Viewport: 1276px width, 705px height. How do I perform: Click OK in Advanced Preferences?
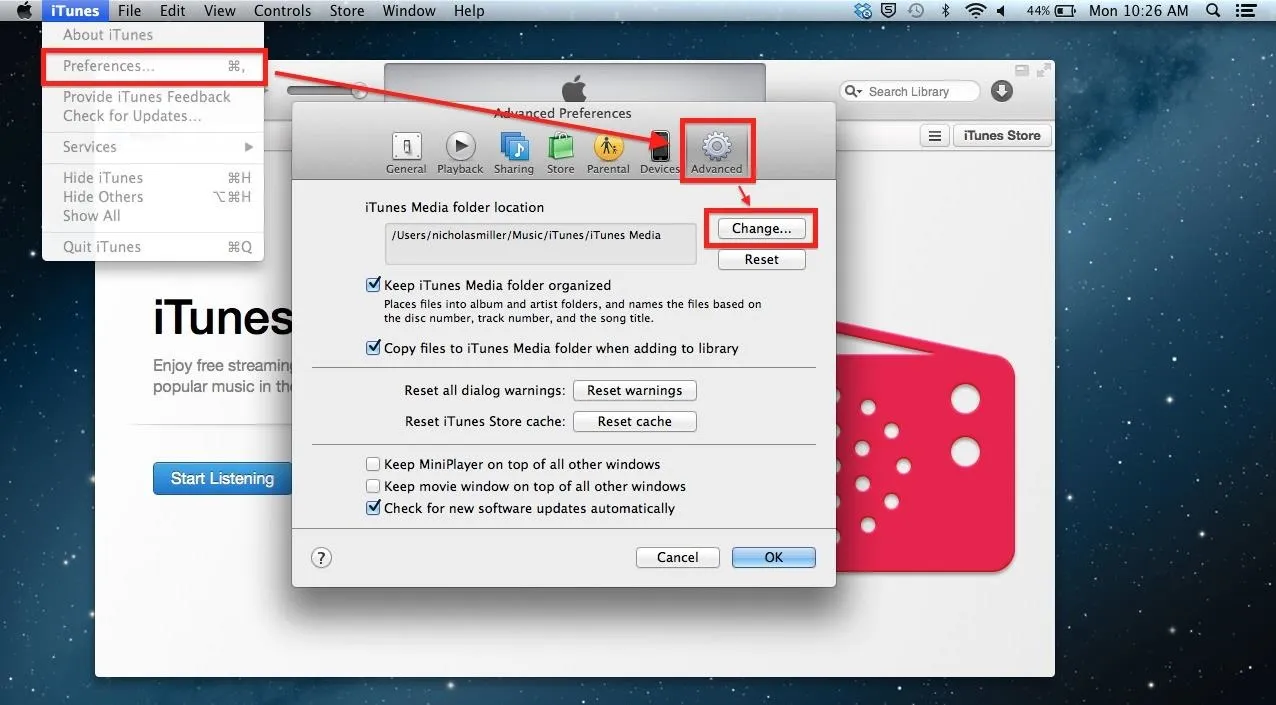pyautogui.click(x=773, y=557)
